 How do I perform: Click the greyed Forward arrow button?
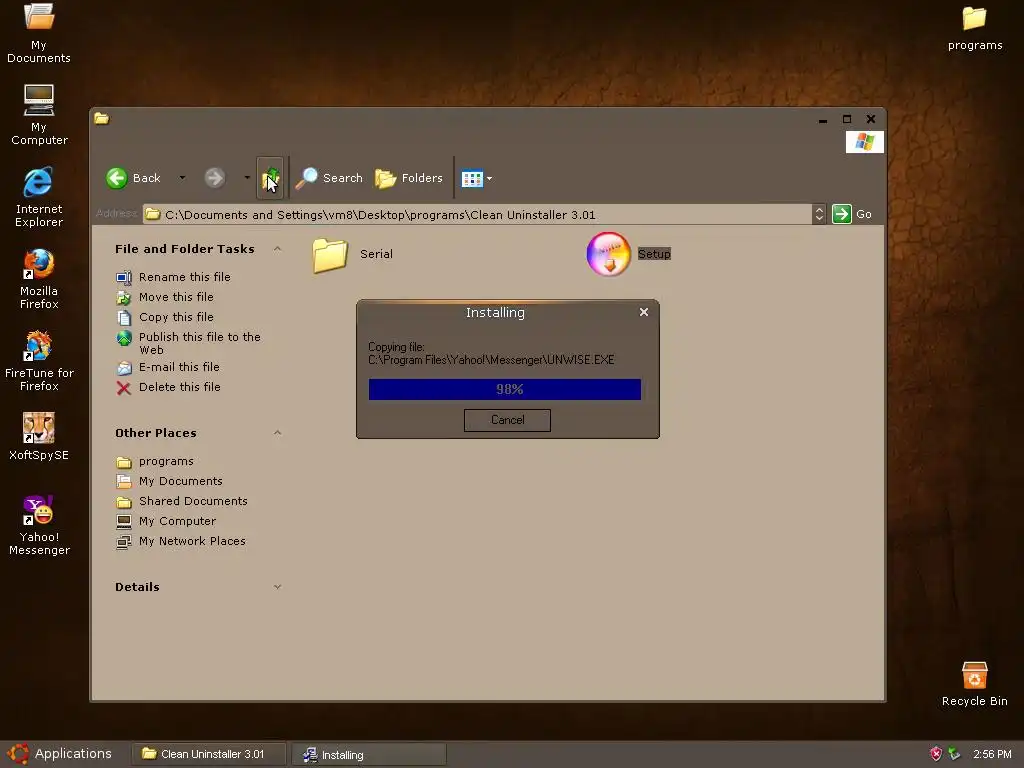214,178
